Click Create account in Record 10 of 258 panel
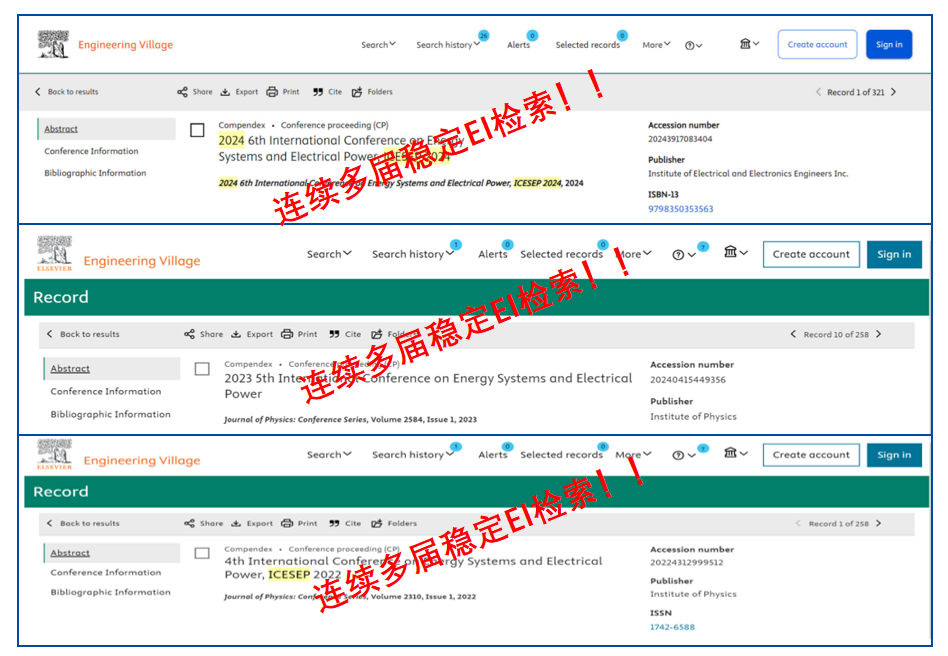This screenshot has height=656, width=948. [x=811, y=255]
